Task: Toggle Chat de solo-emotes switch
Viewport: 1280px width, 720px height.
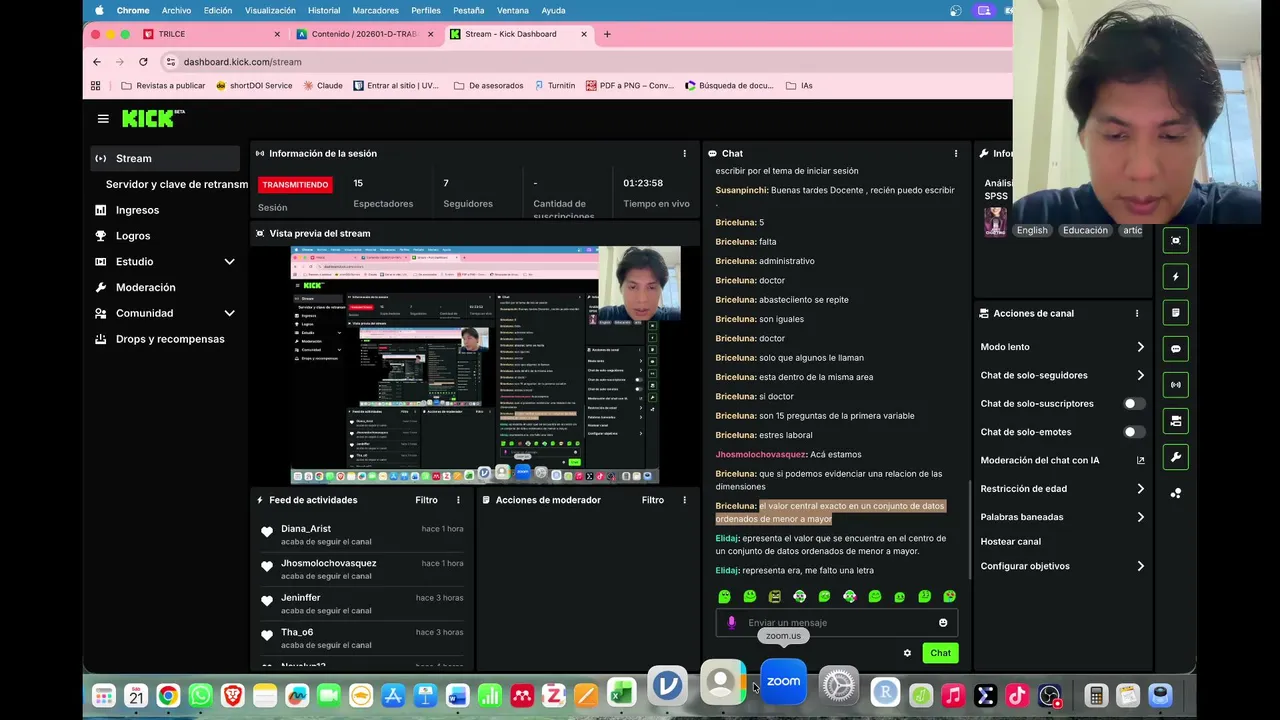Action: point(1134,432)
